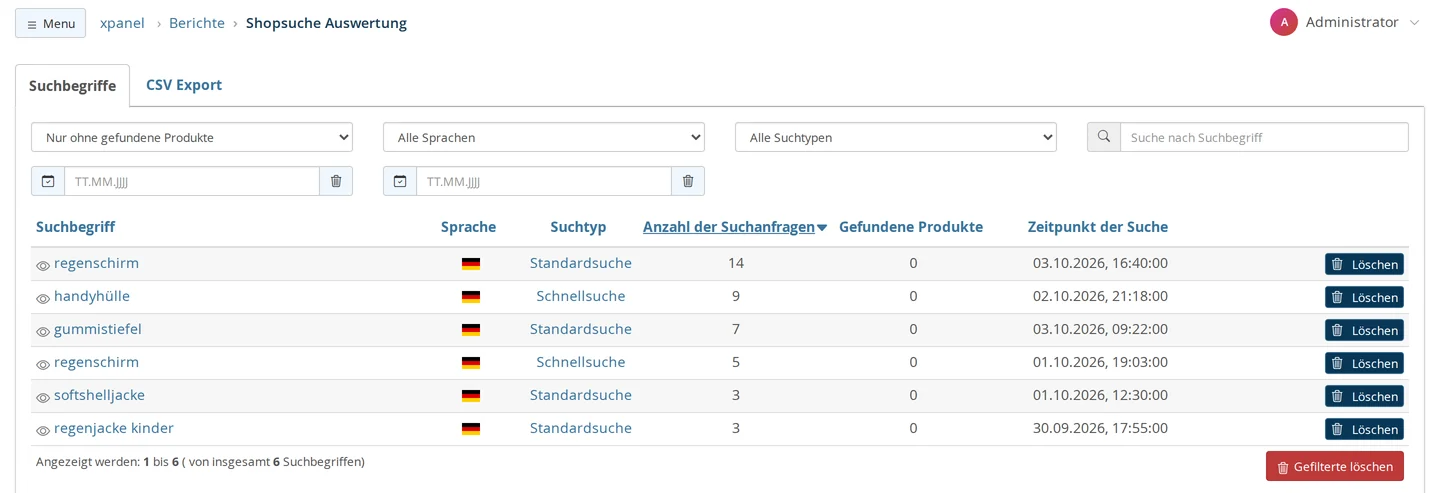Click the 'Shopsuche Auswertung' breadcrumb title

(326, 23)
